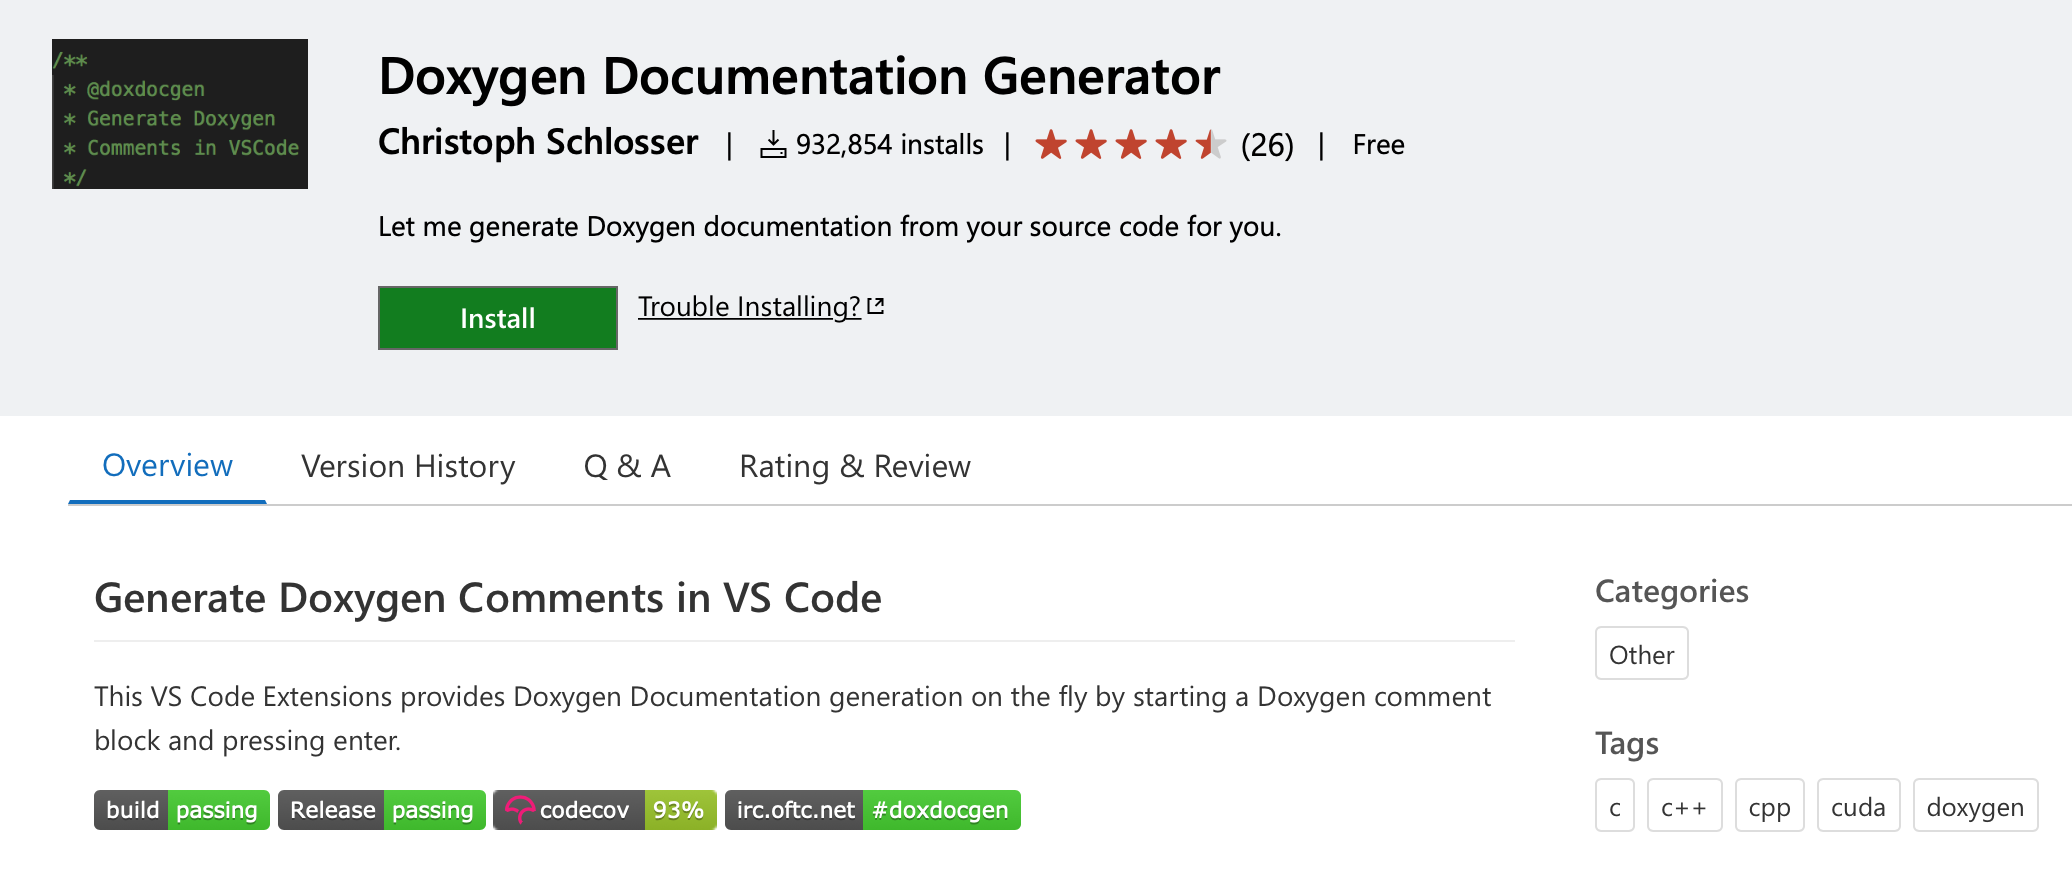Click Install to add the extension
The height and width of the screenshot is (886, 2072).
497,317
